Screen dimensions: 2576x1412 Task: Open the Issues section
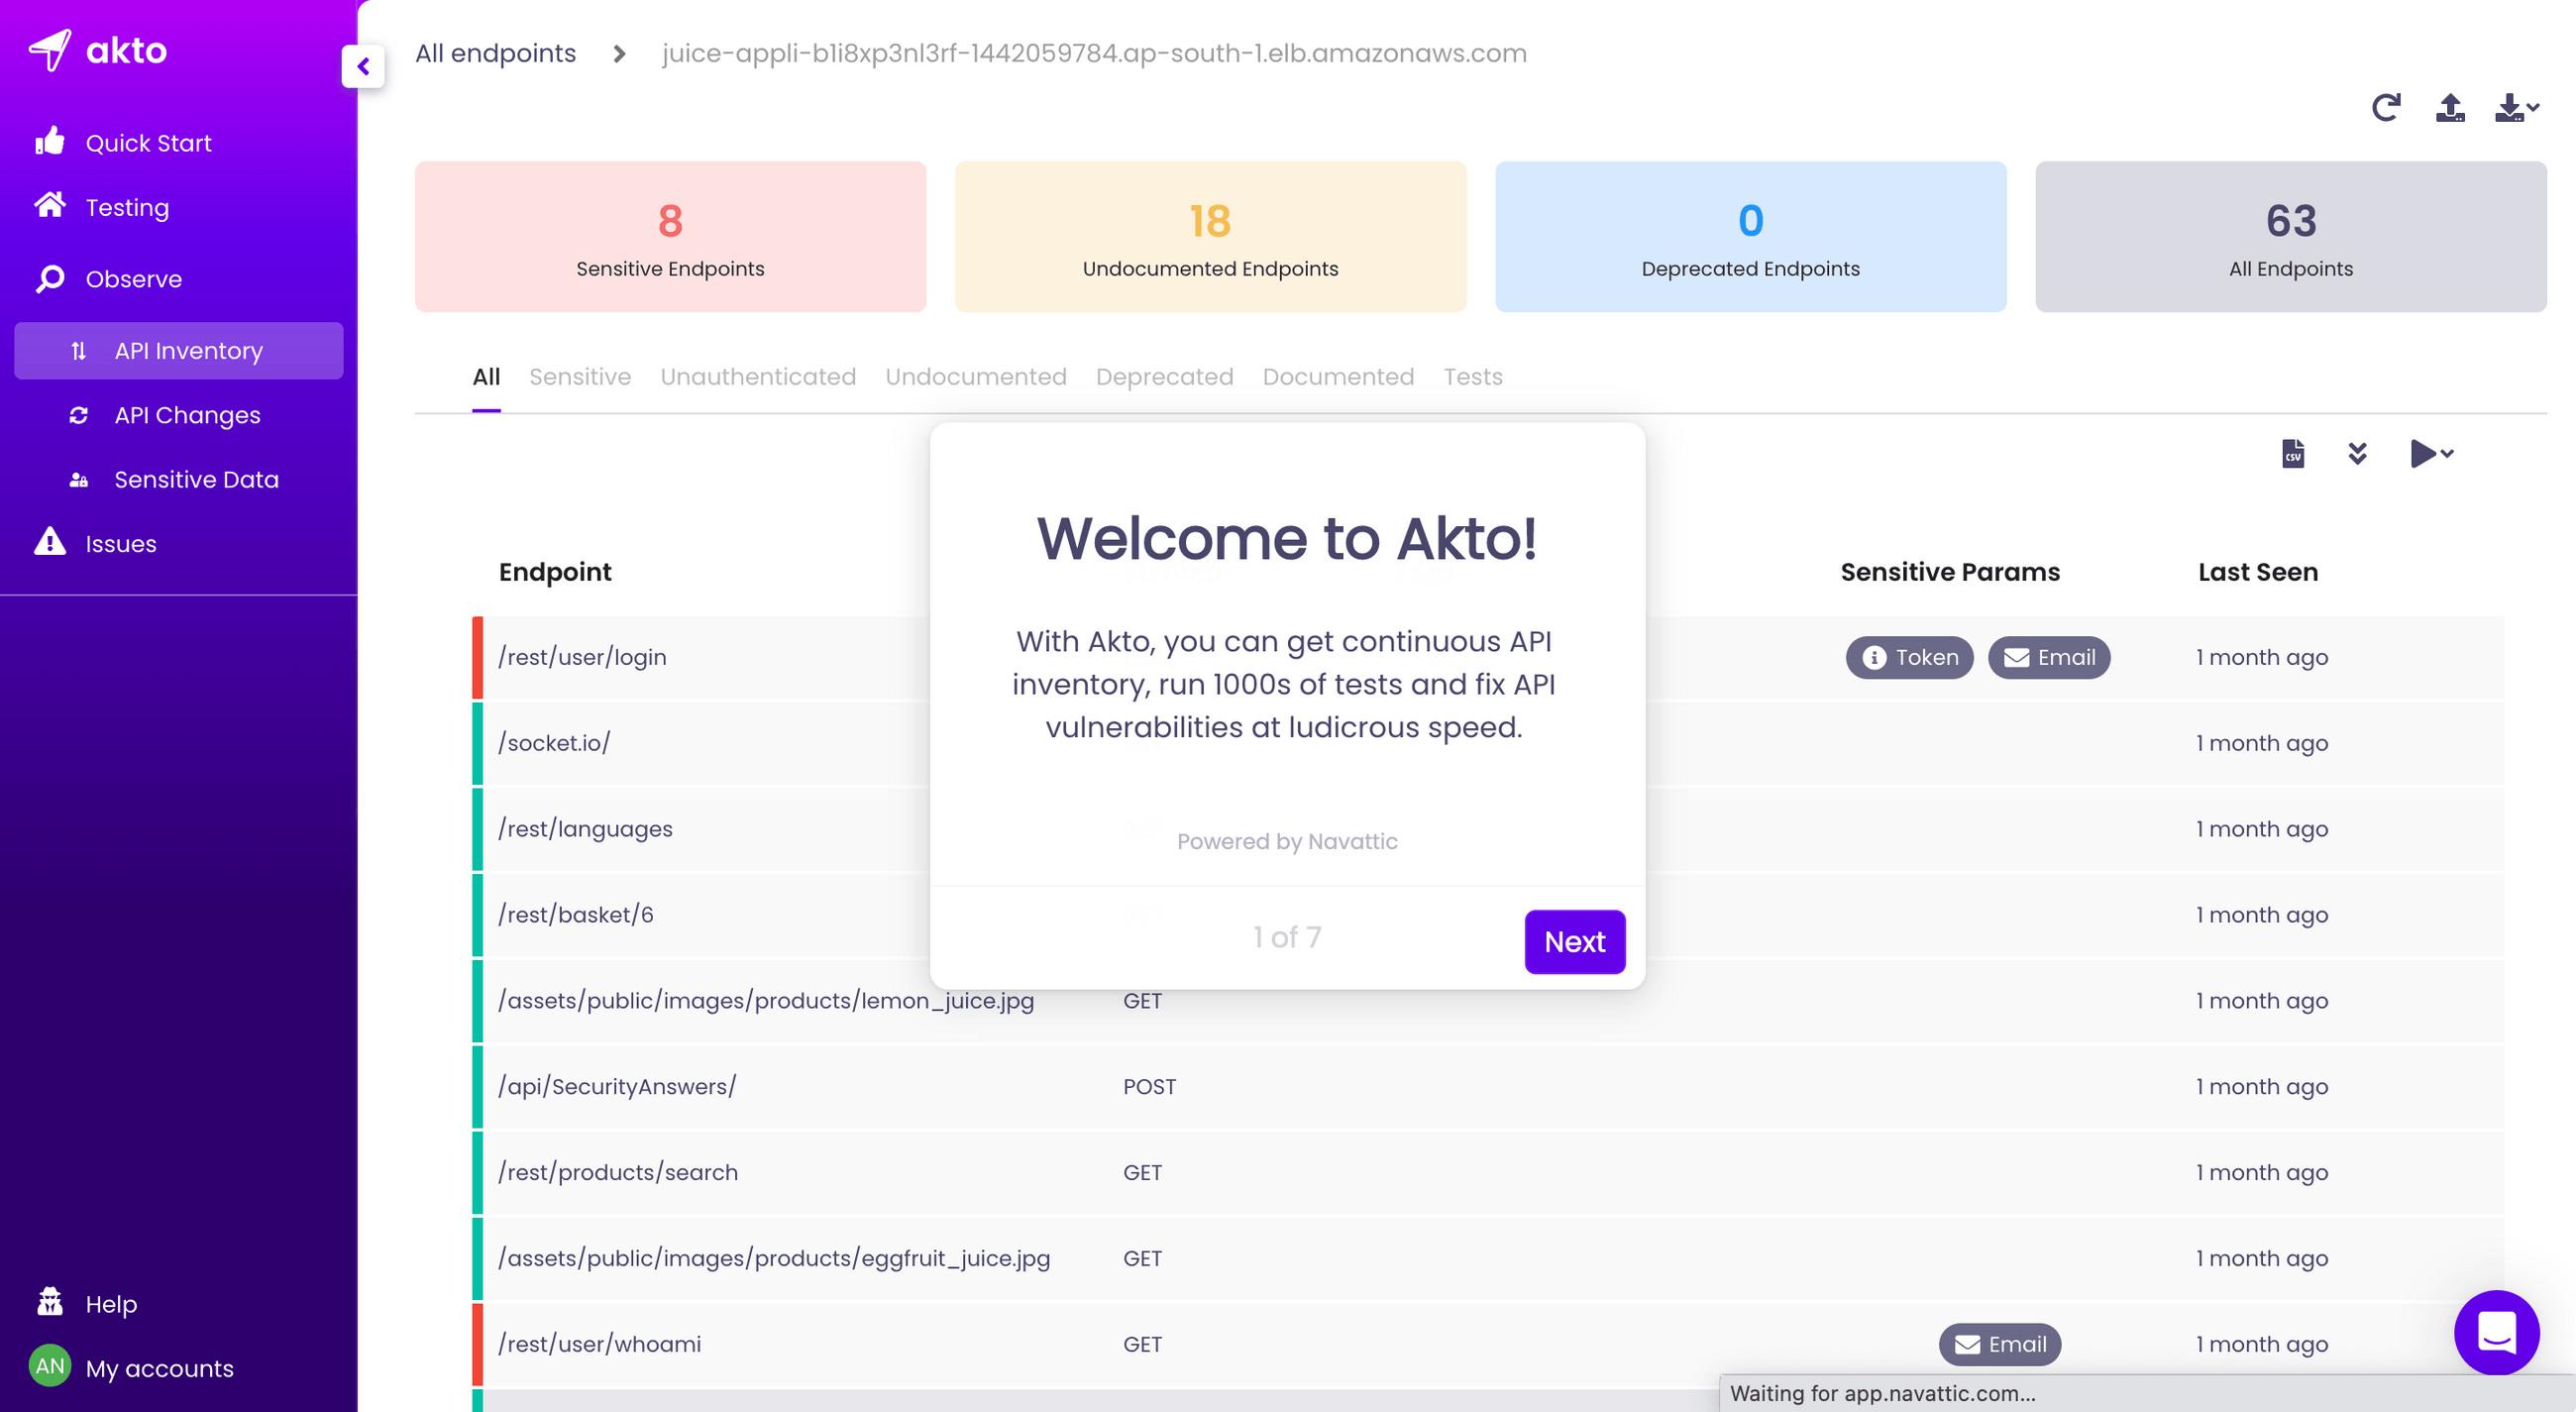(x=120, y=543)
